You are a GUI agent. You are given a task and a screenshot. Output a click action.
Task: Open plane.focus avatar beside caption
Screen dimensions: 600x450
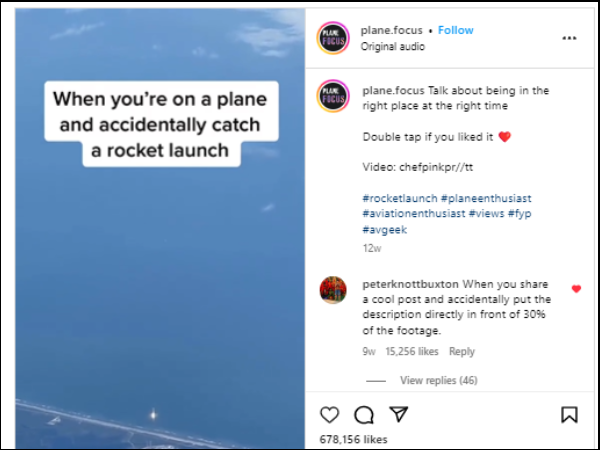coord(333,95)
